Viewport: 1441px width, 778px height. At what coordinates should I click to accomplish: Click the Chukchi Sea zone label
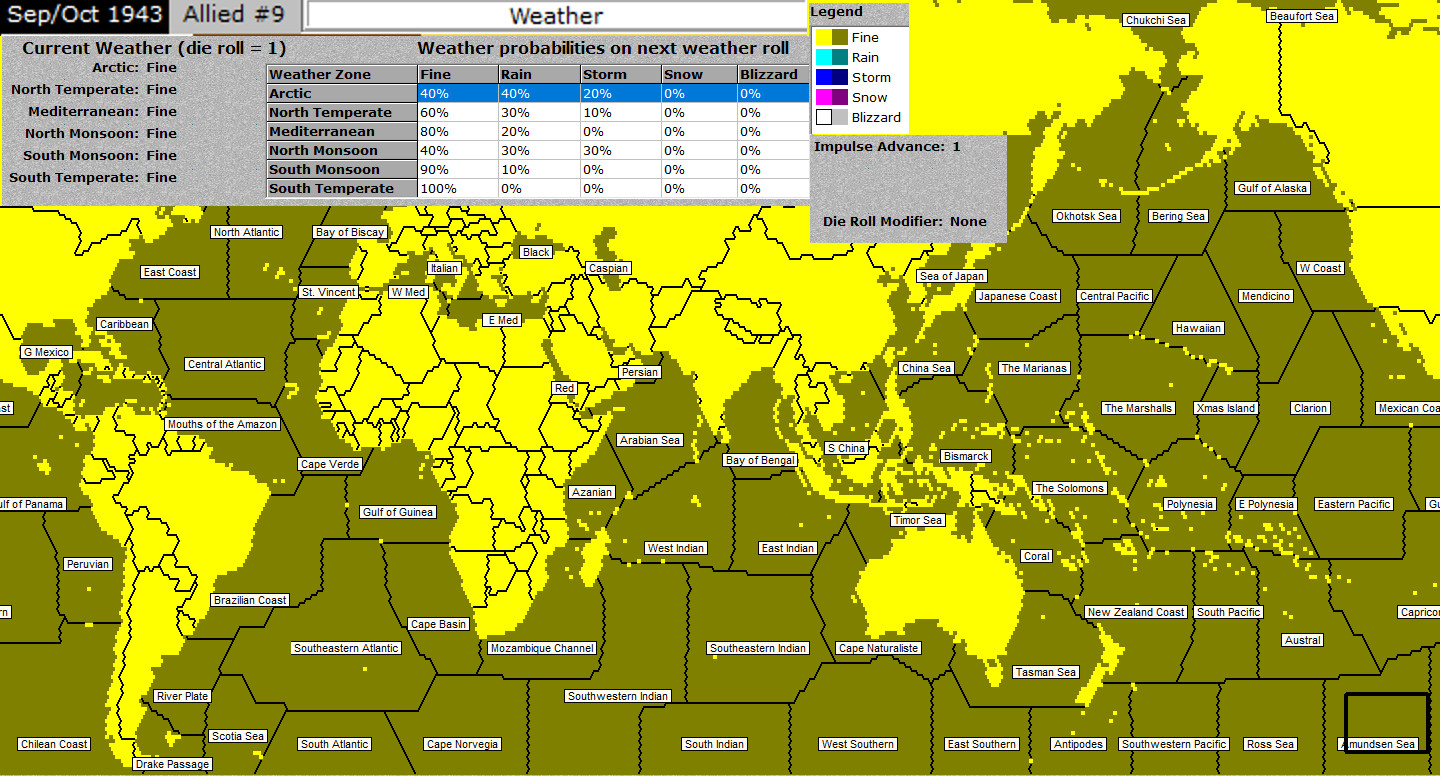[x=1156, y=20]
